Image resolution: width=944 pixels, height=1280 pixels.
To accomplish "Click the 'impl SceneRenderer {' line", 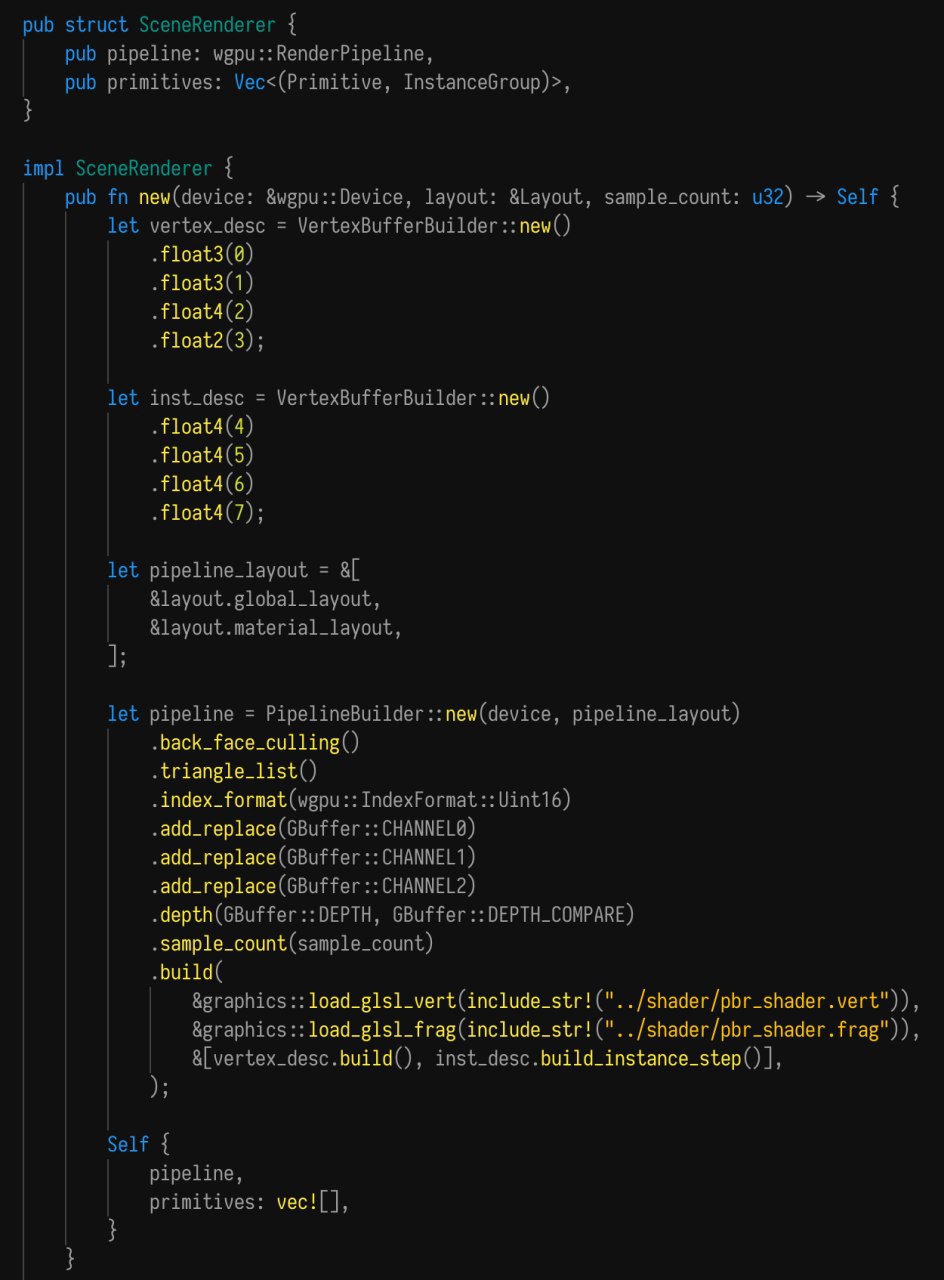I will [129, 168].
